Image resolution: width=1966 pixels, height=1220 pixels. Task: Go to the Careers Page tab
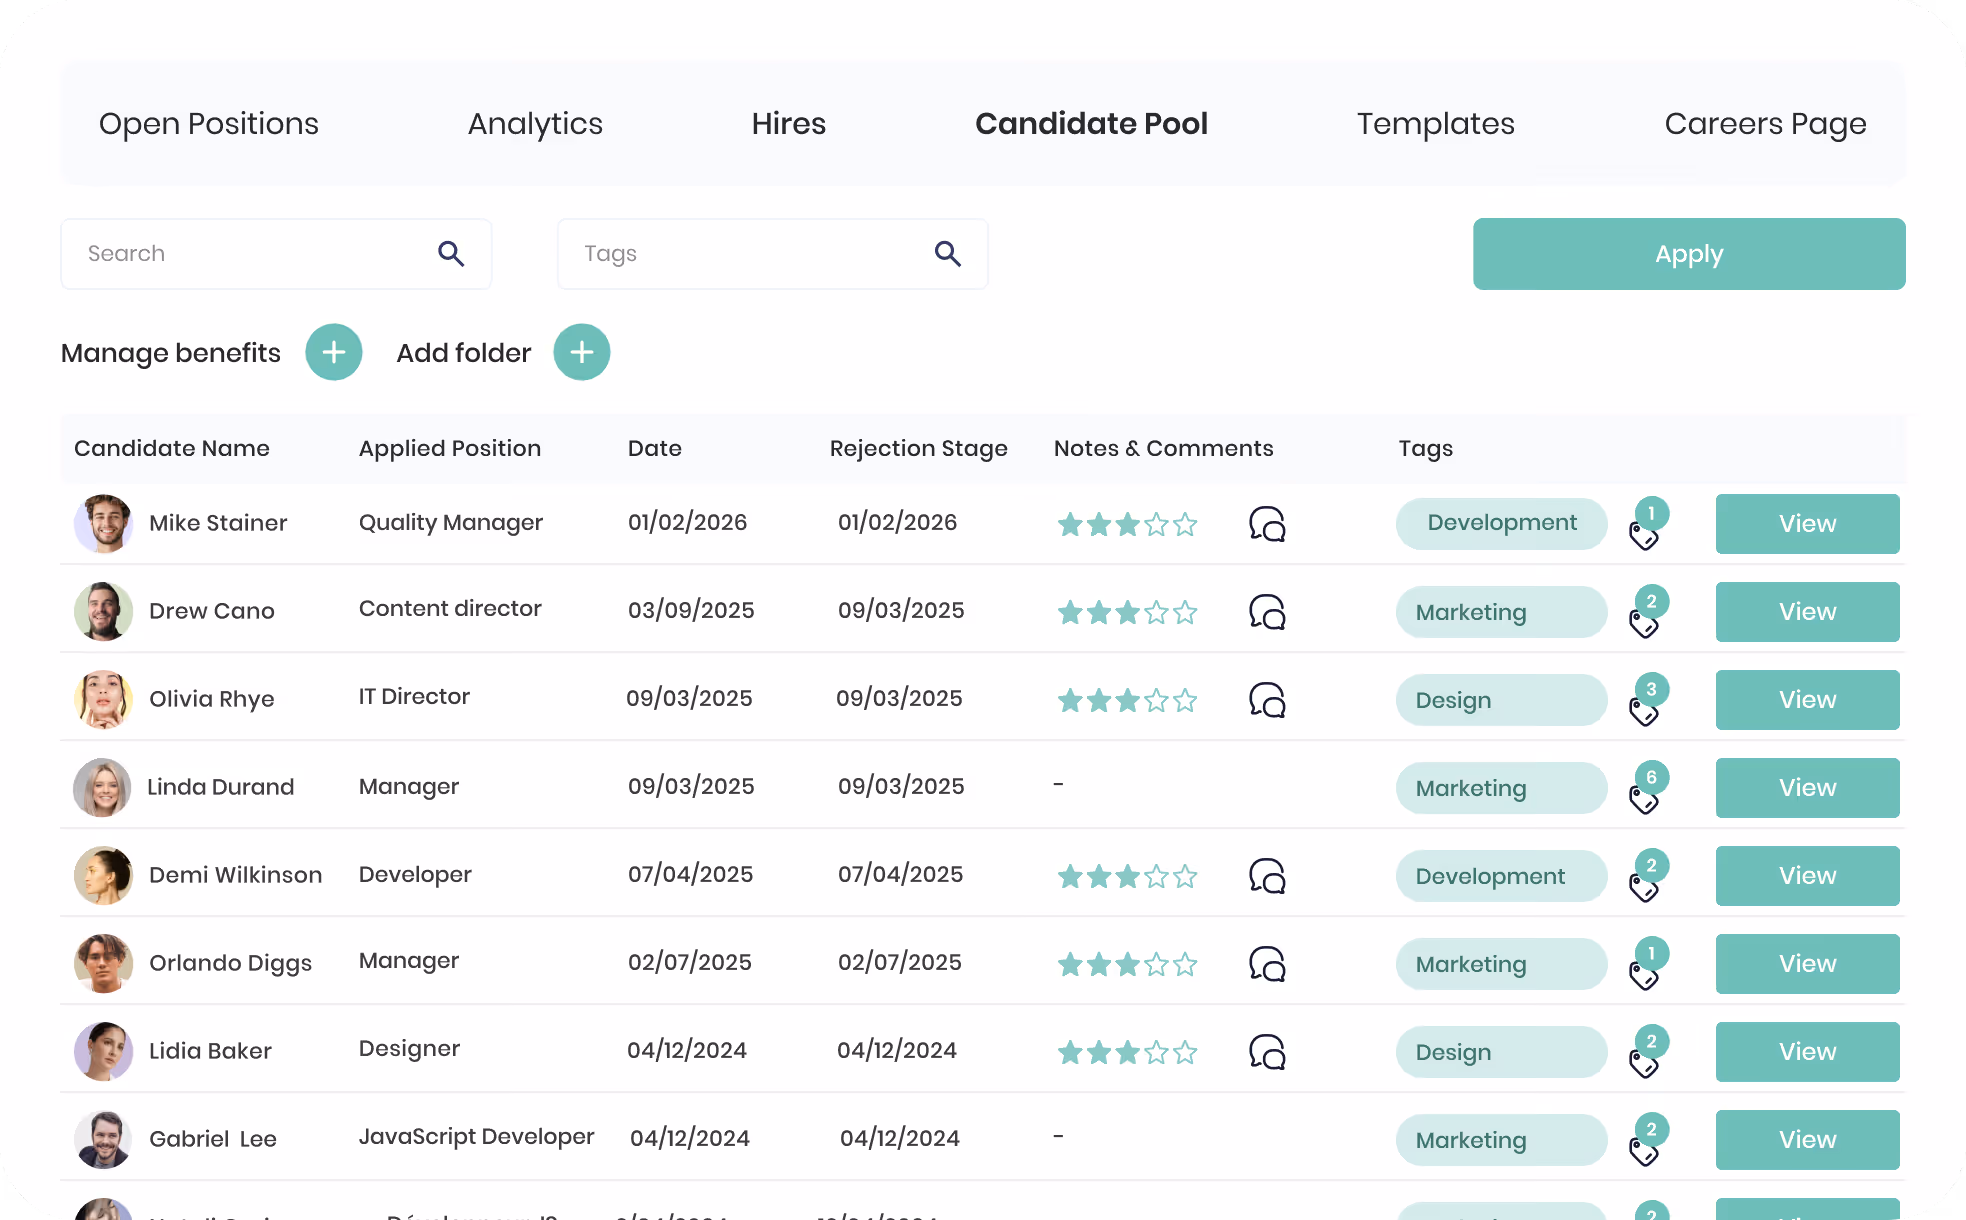pos(1765,124)
